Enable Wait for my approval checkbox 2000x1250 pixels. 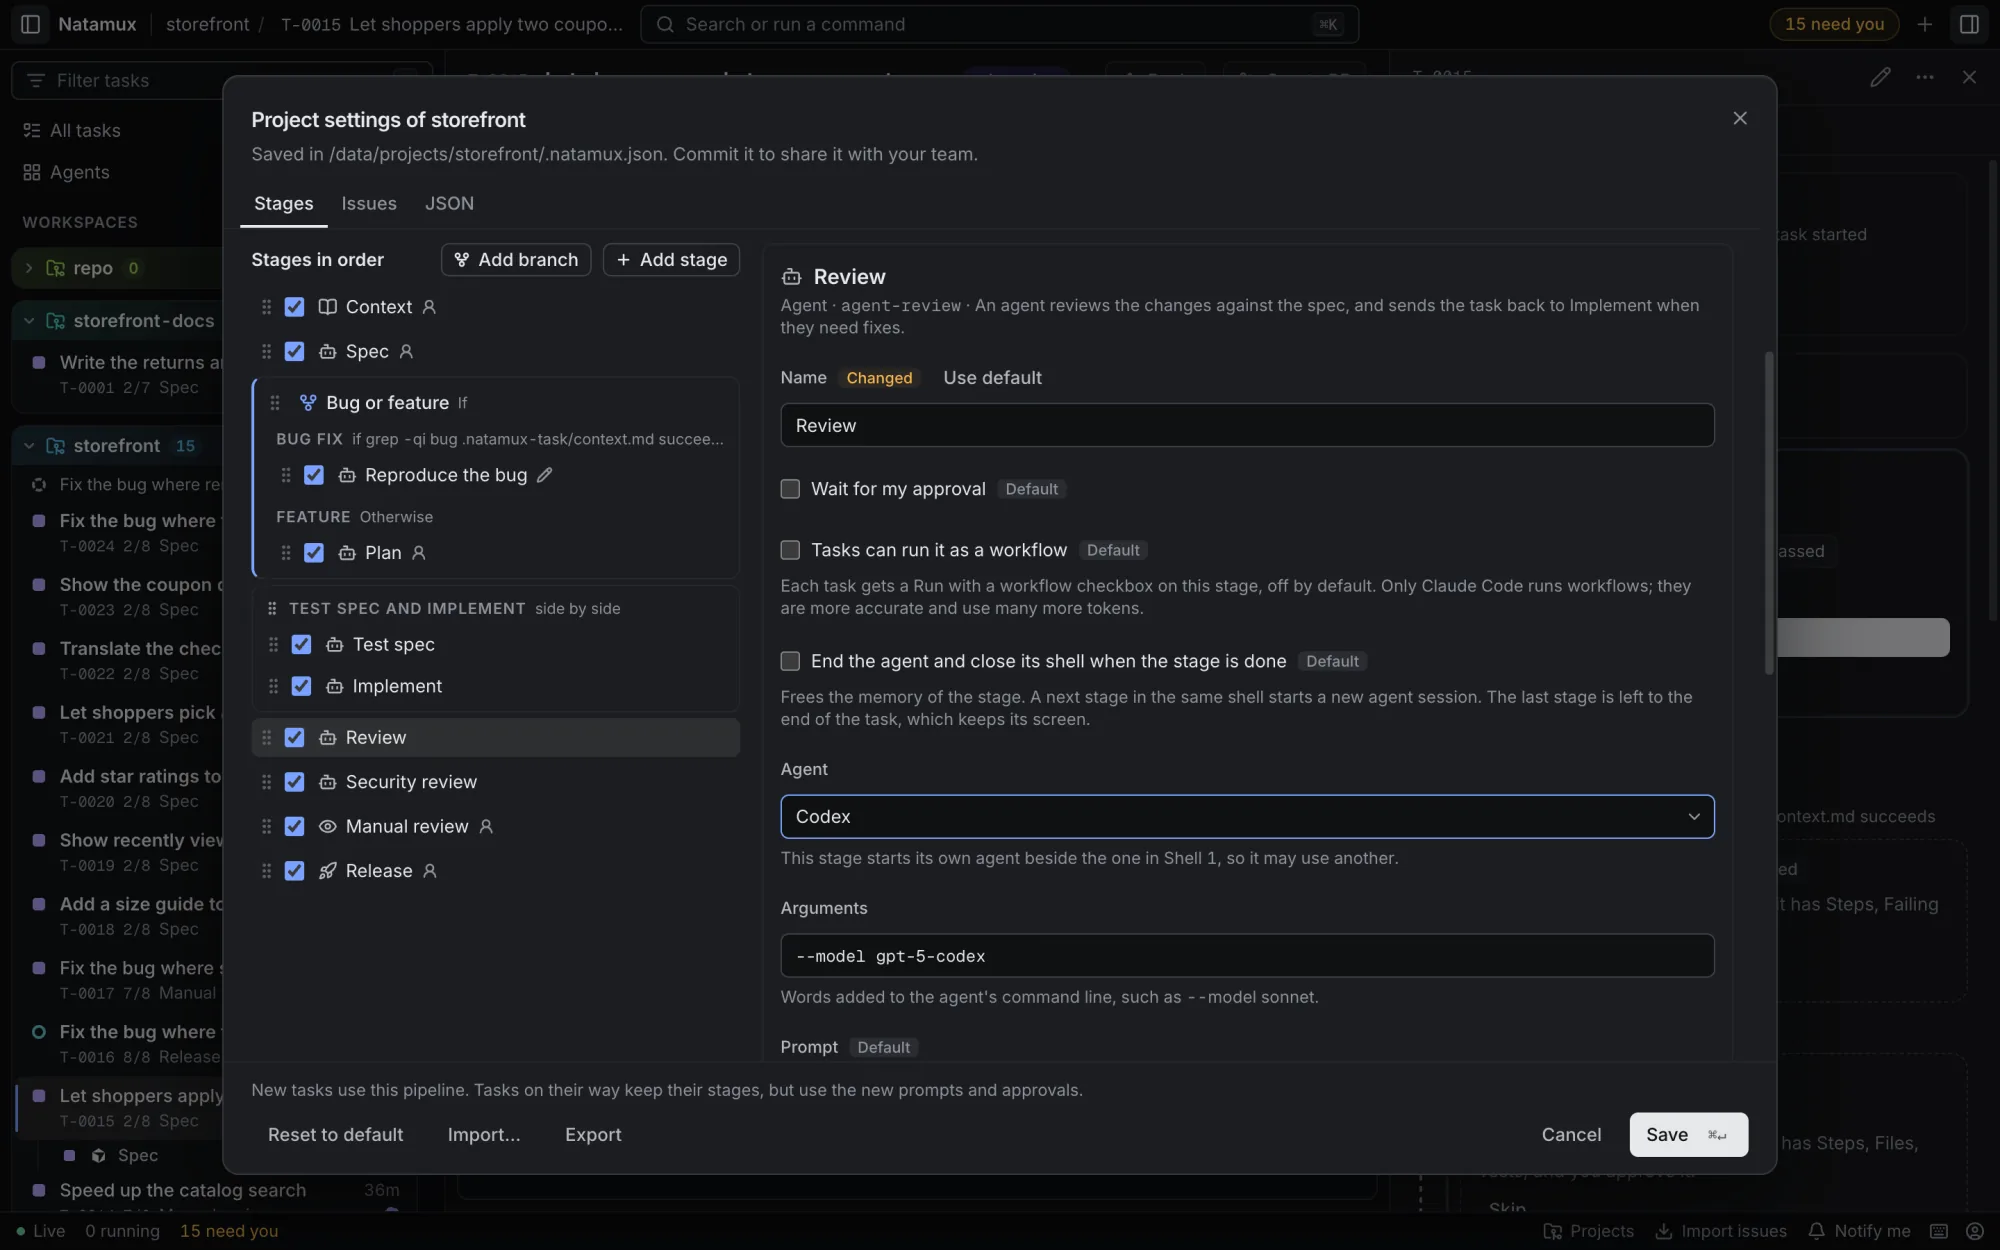point(790,489)
